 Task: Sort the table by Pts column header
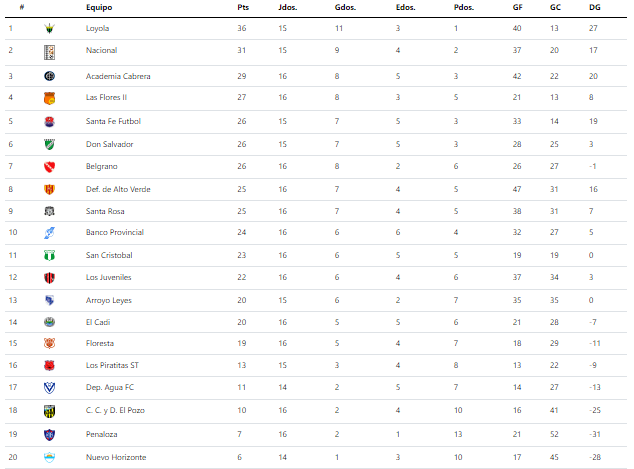click(243, 7)
